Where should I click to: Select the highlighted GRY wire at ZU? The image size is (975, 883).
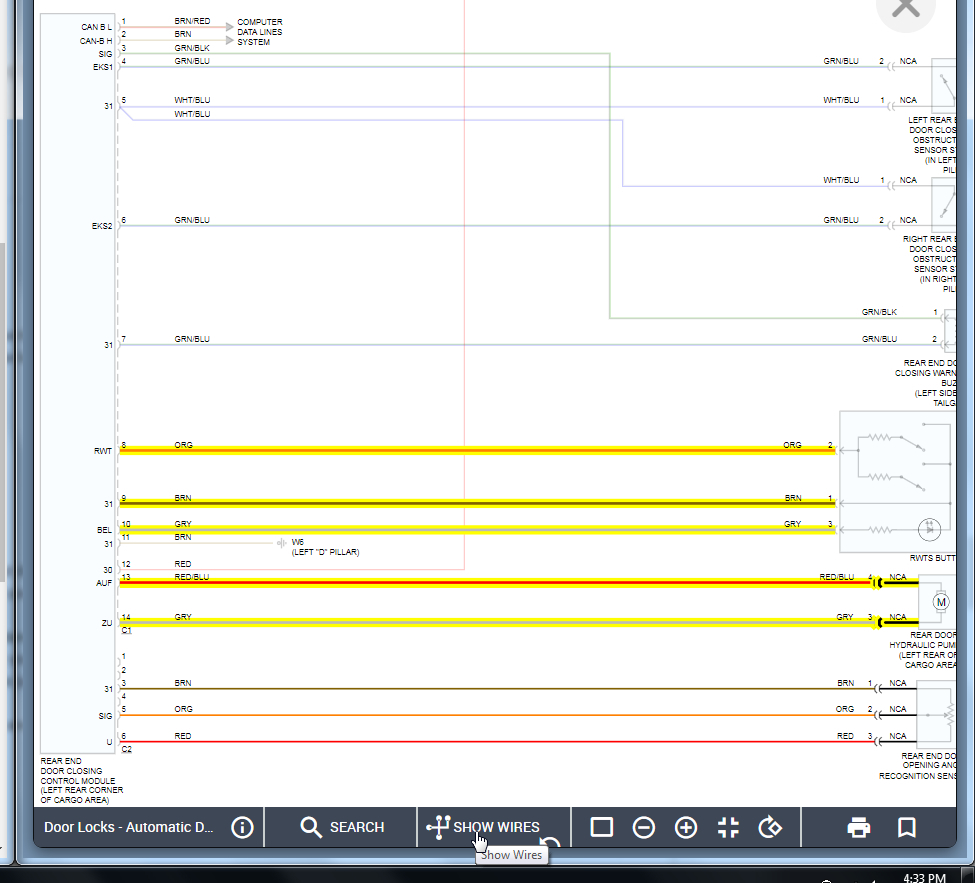497,622
